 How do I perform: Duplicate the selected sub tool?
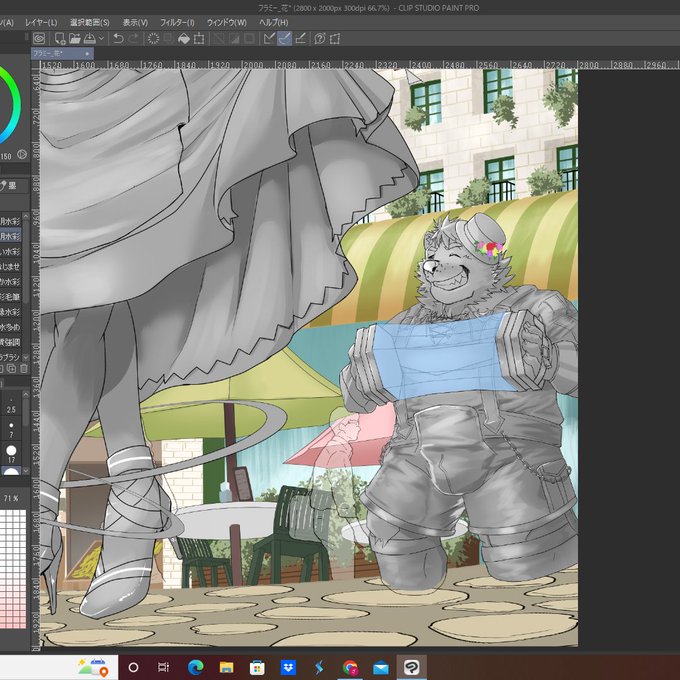pos(11,369)
